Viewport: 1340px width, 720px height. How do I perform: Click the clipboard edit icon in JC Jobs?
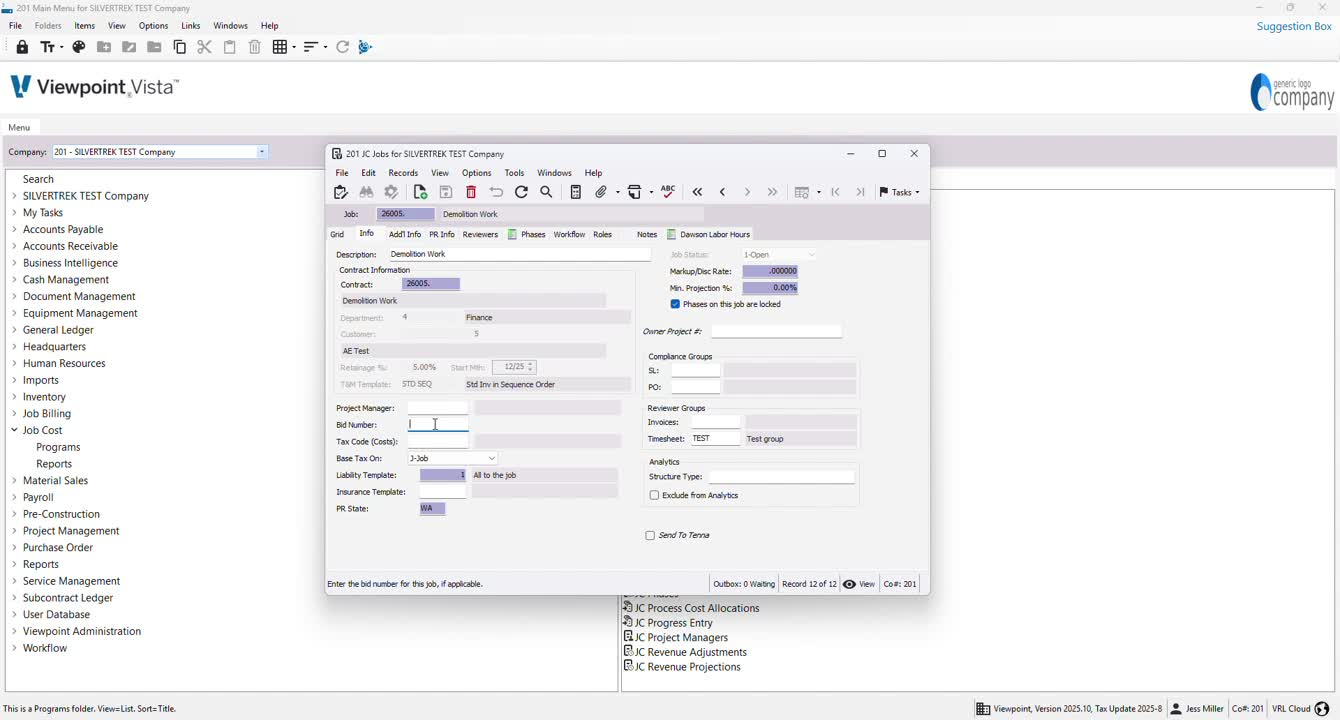pyautogui.click(x=340, y=192)
